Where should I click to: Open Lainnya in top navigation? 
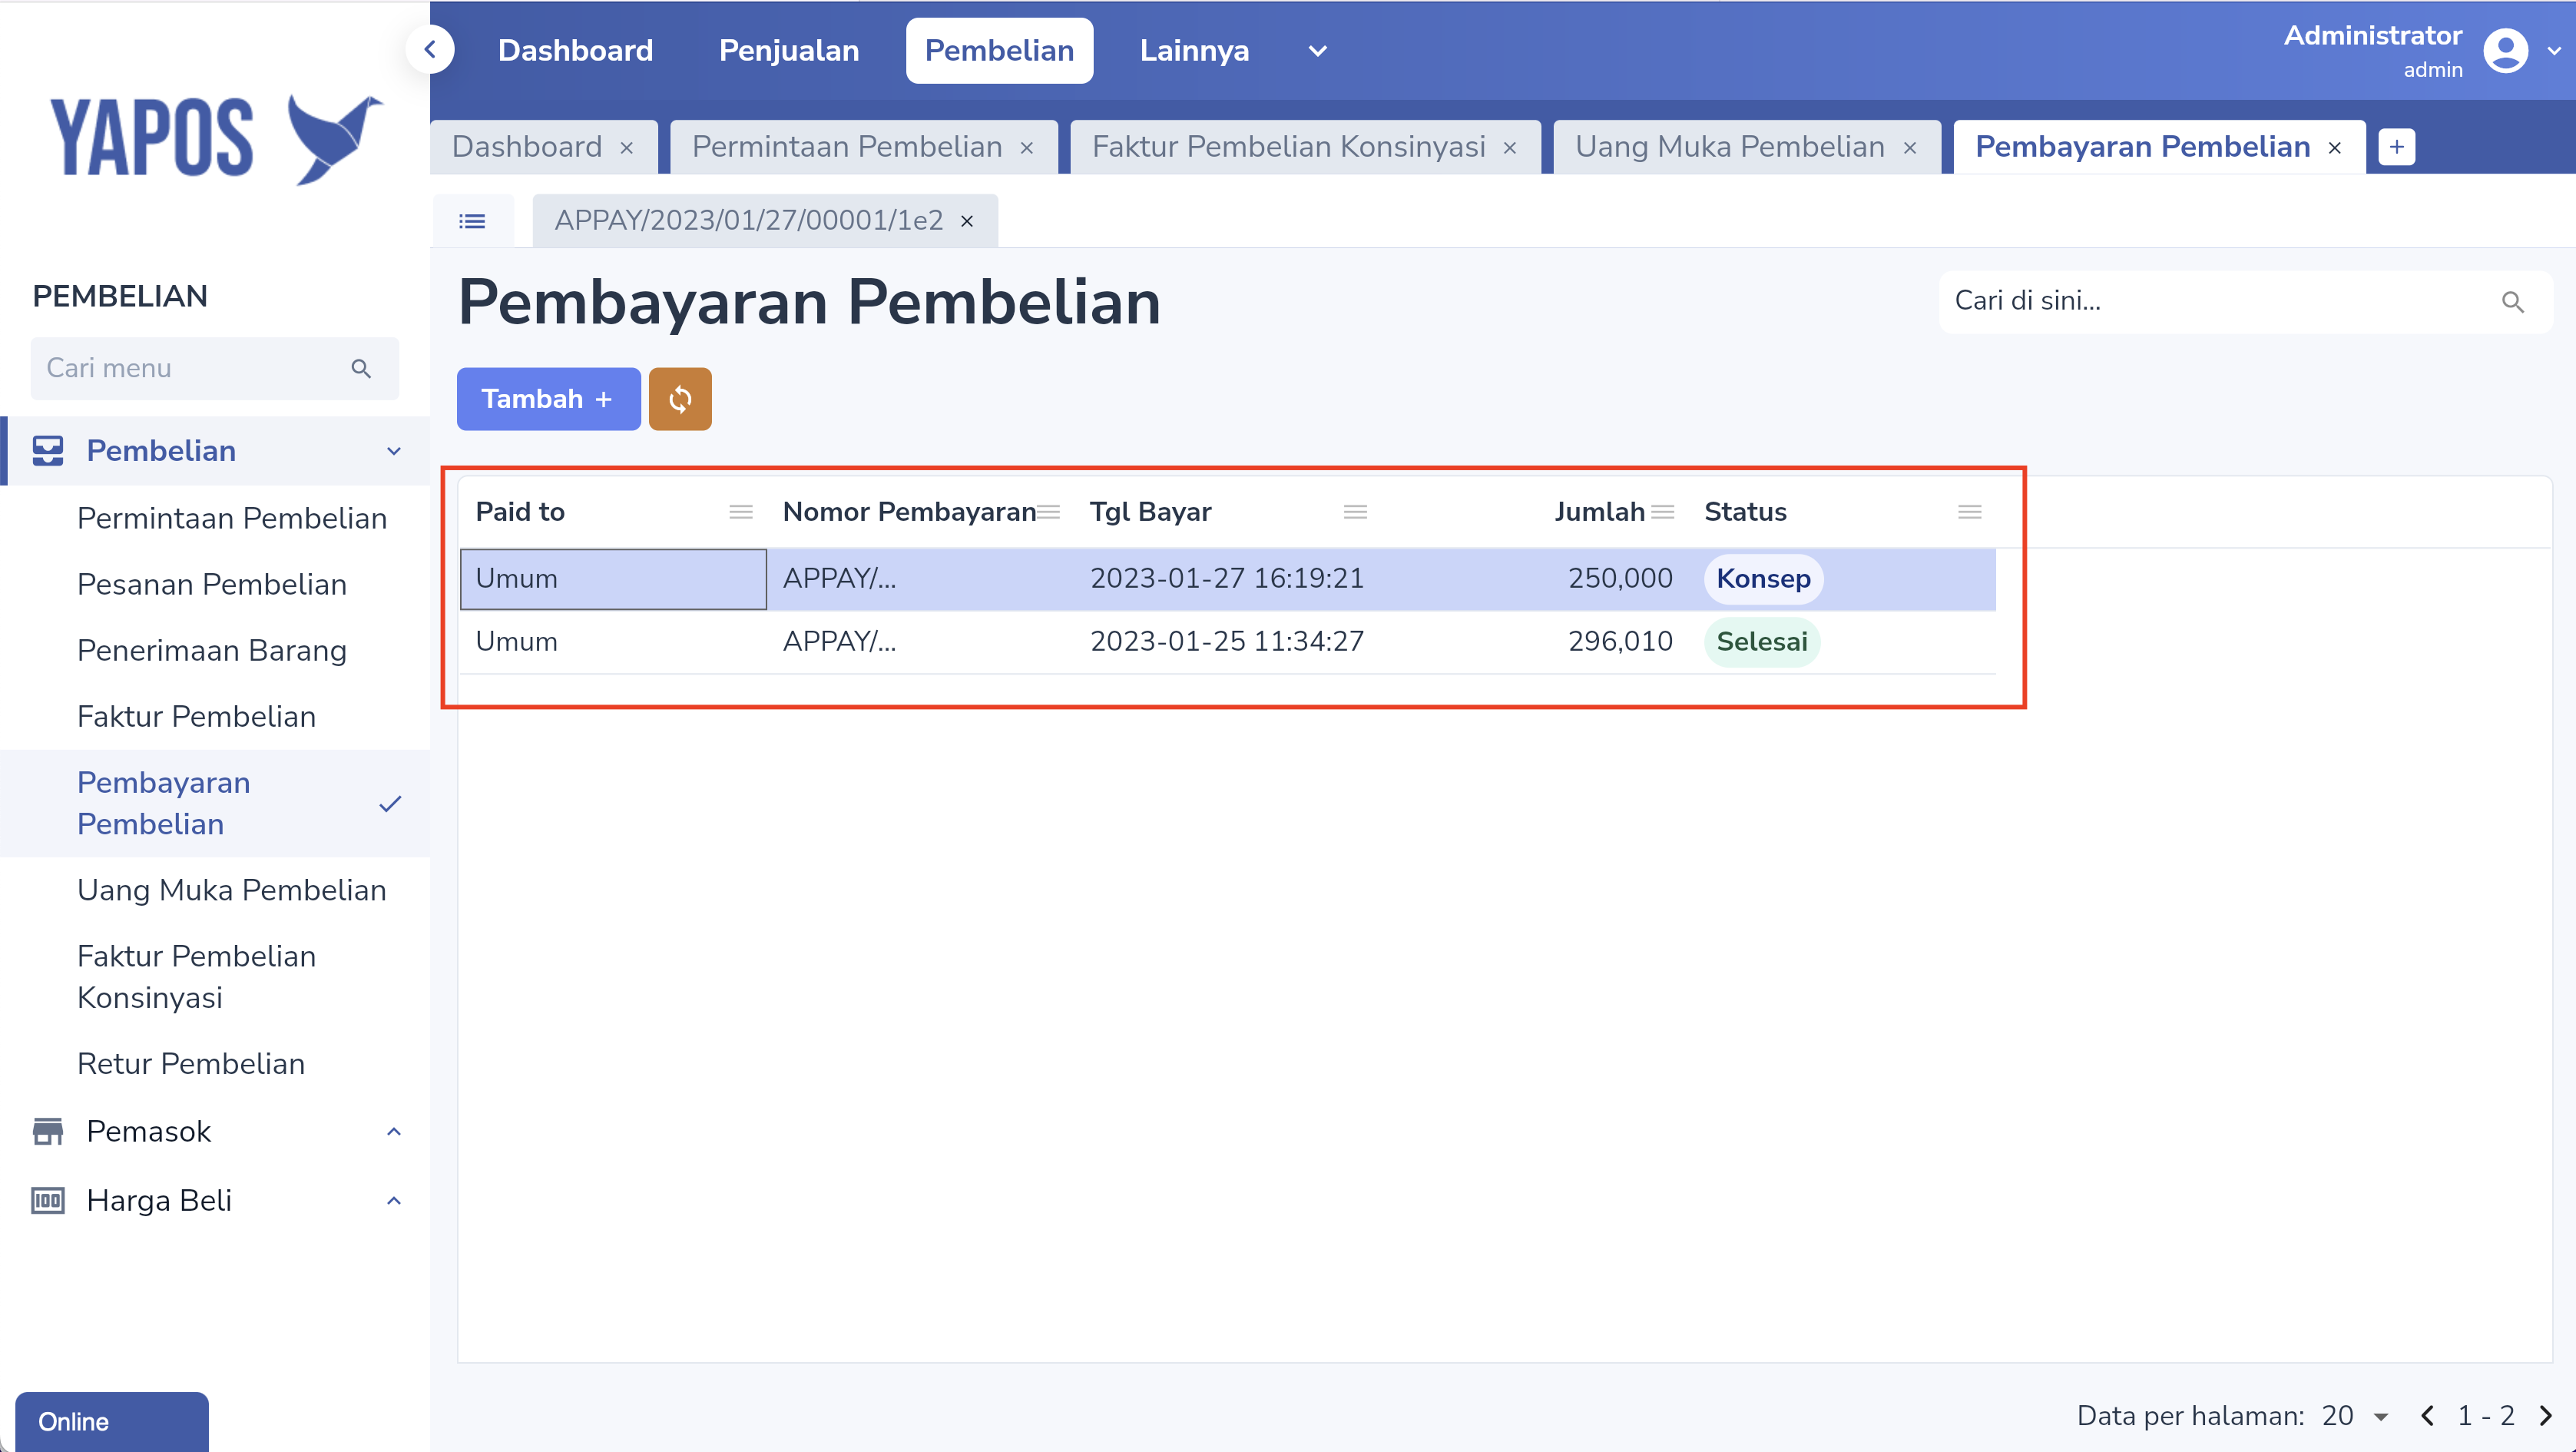tap(1194, 50)
